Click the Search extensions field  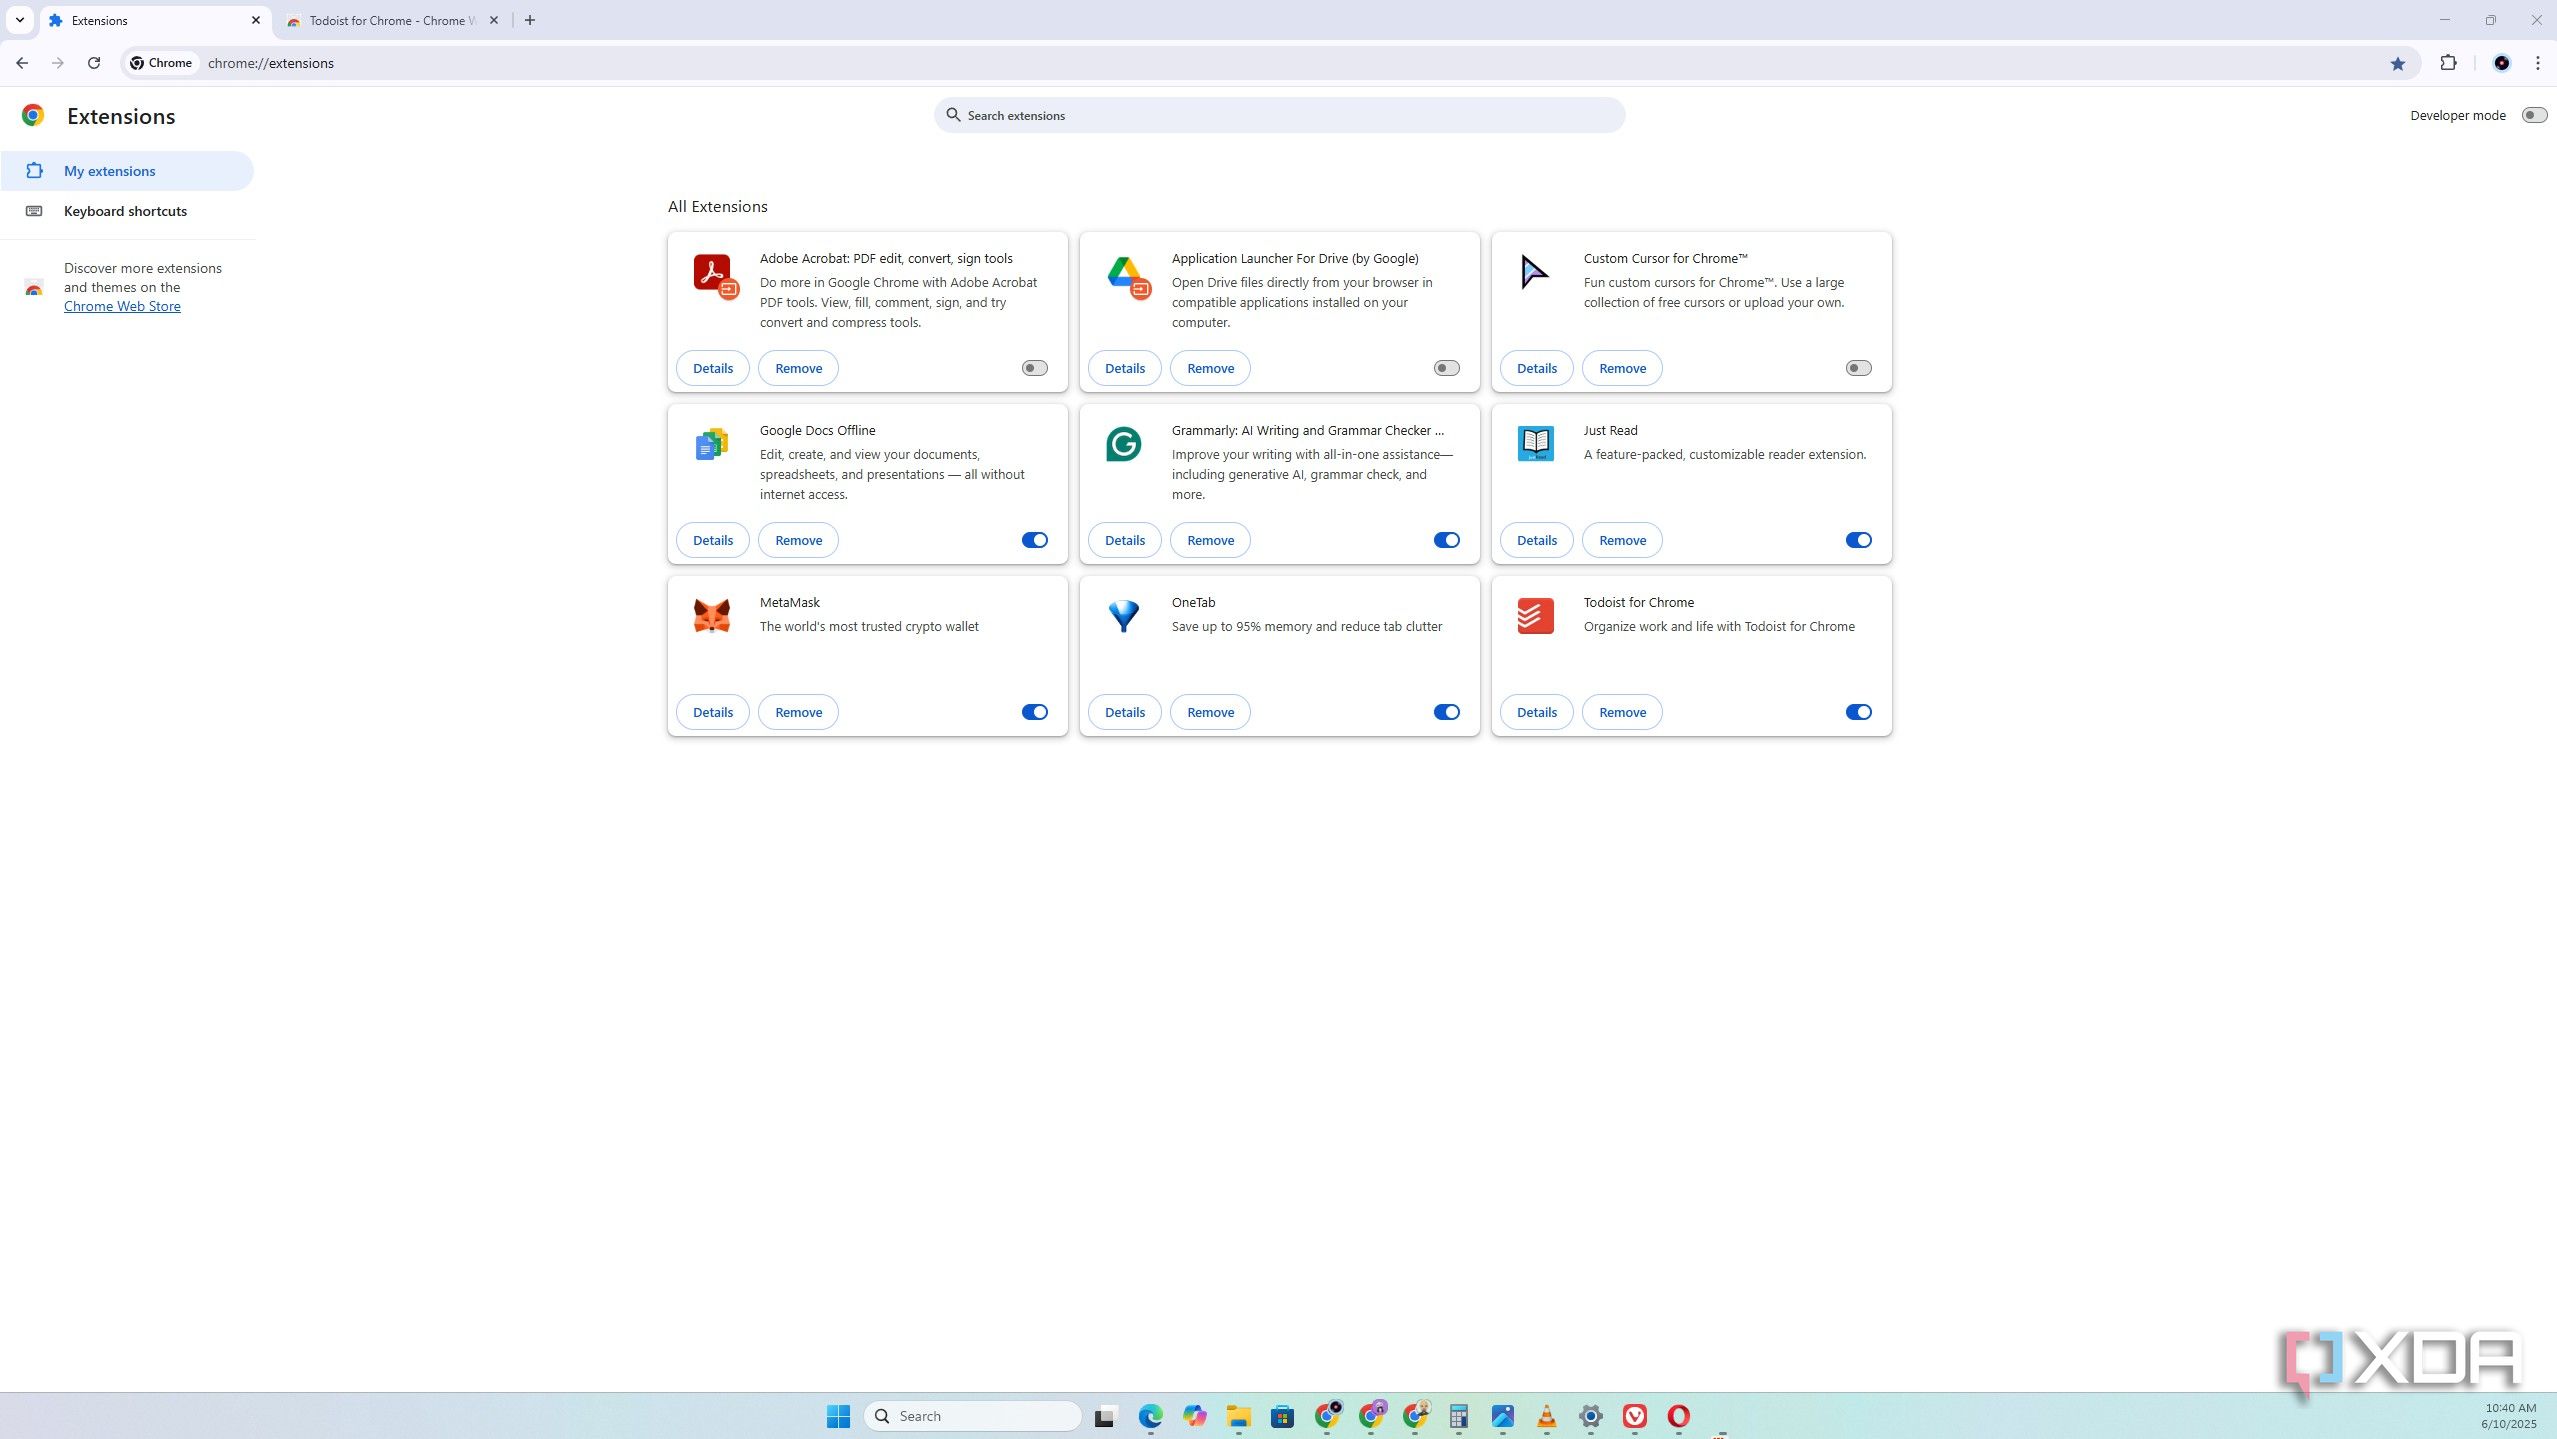pyautogui.click(x=1278, y=115)
